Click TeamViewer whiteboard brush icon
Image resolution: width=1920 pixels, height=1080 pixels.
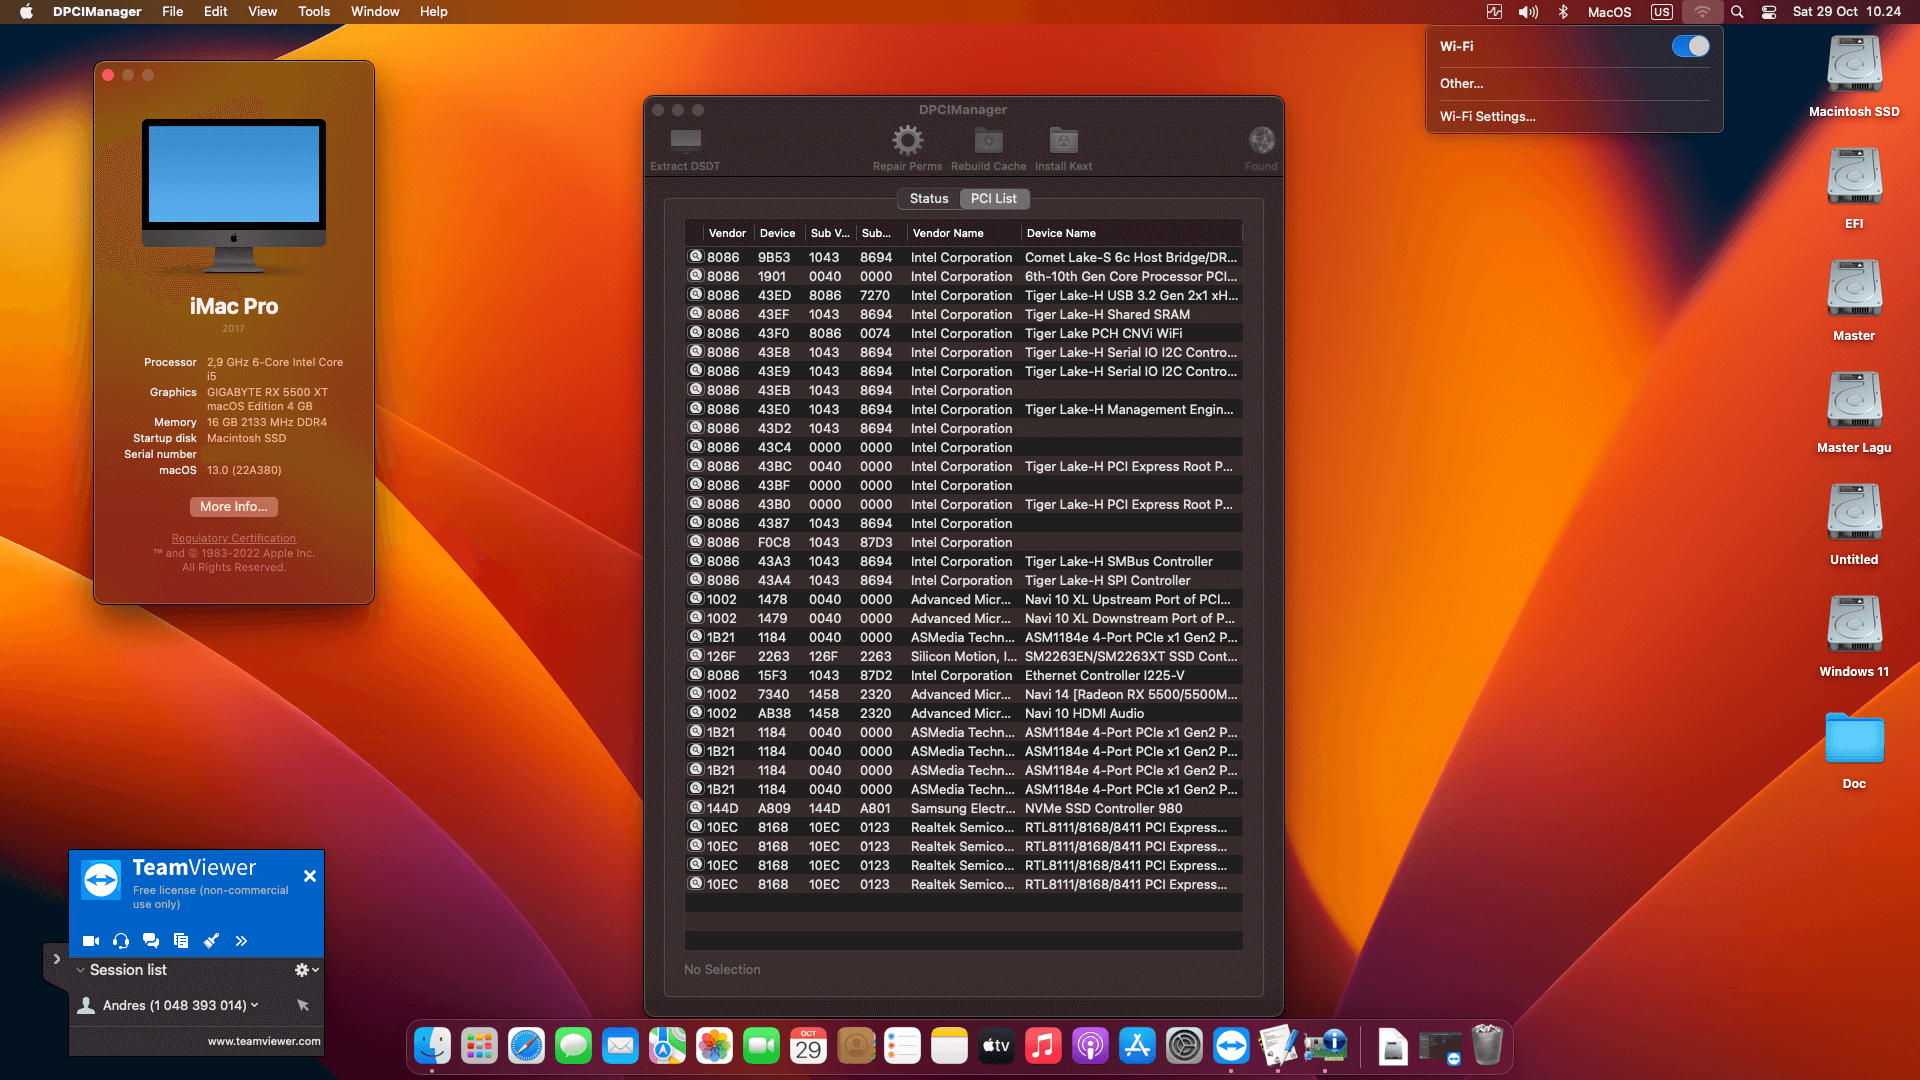pyautogui.click(x=211, y=941)
